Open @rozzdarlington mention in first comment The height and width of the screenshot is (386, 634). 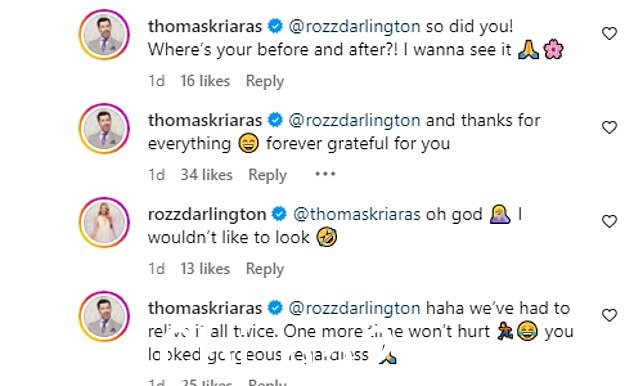click(355, 27)
